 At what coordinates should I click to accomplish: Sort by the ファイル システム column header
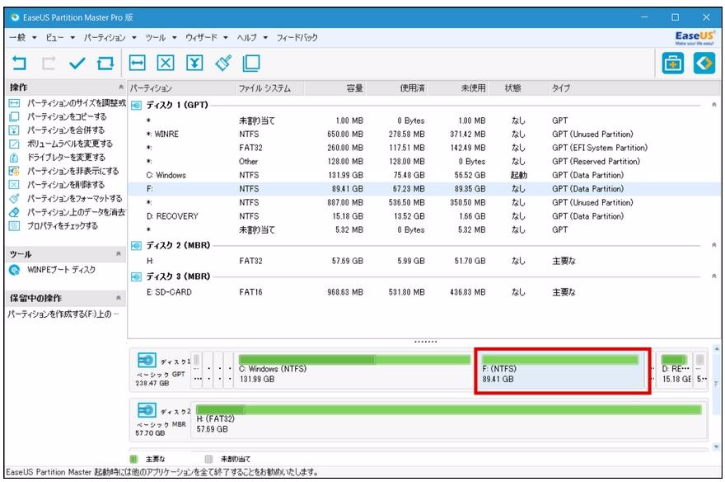270,88
